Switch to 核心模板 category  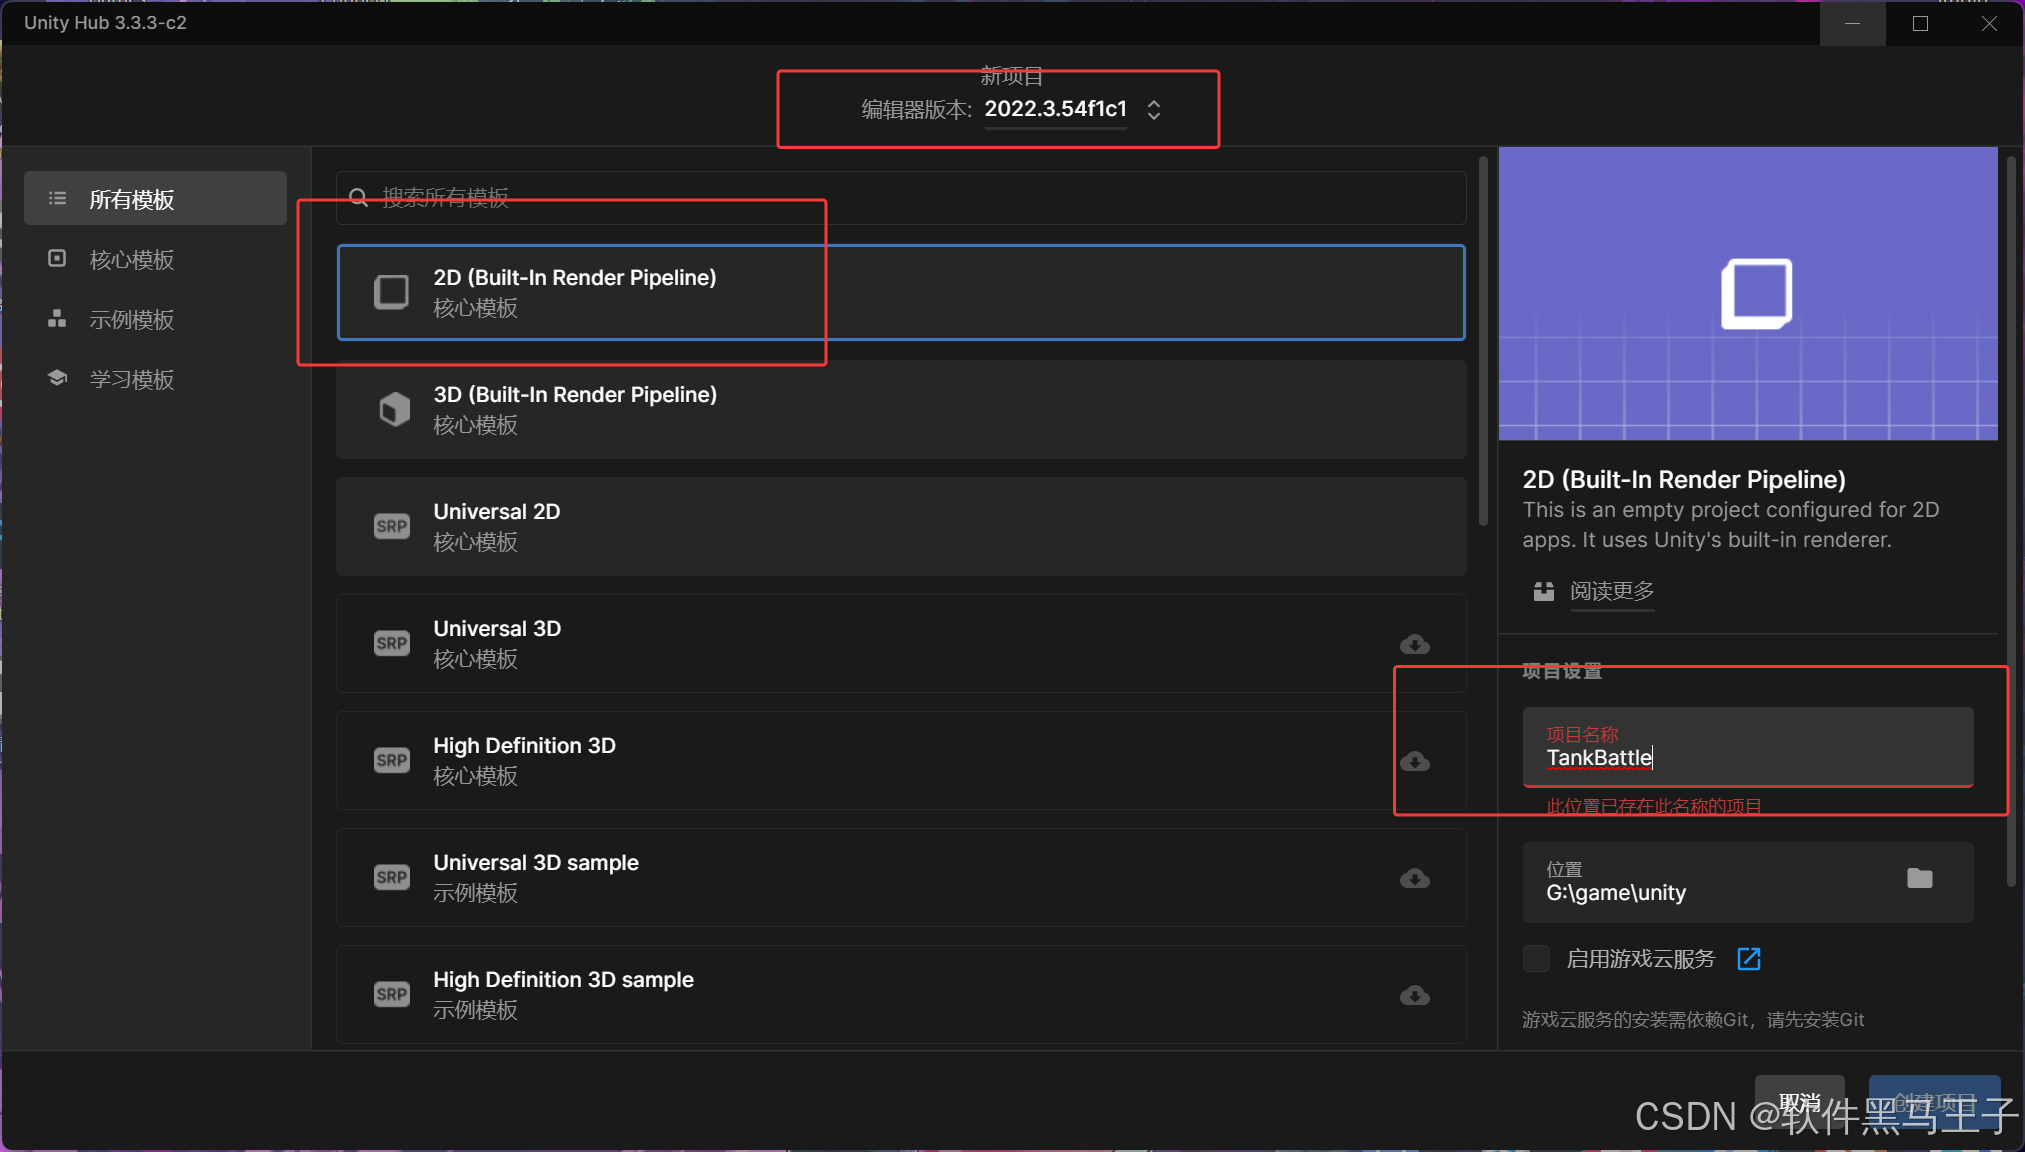132,260
